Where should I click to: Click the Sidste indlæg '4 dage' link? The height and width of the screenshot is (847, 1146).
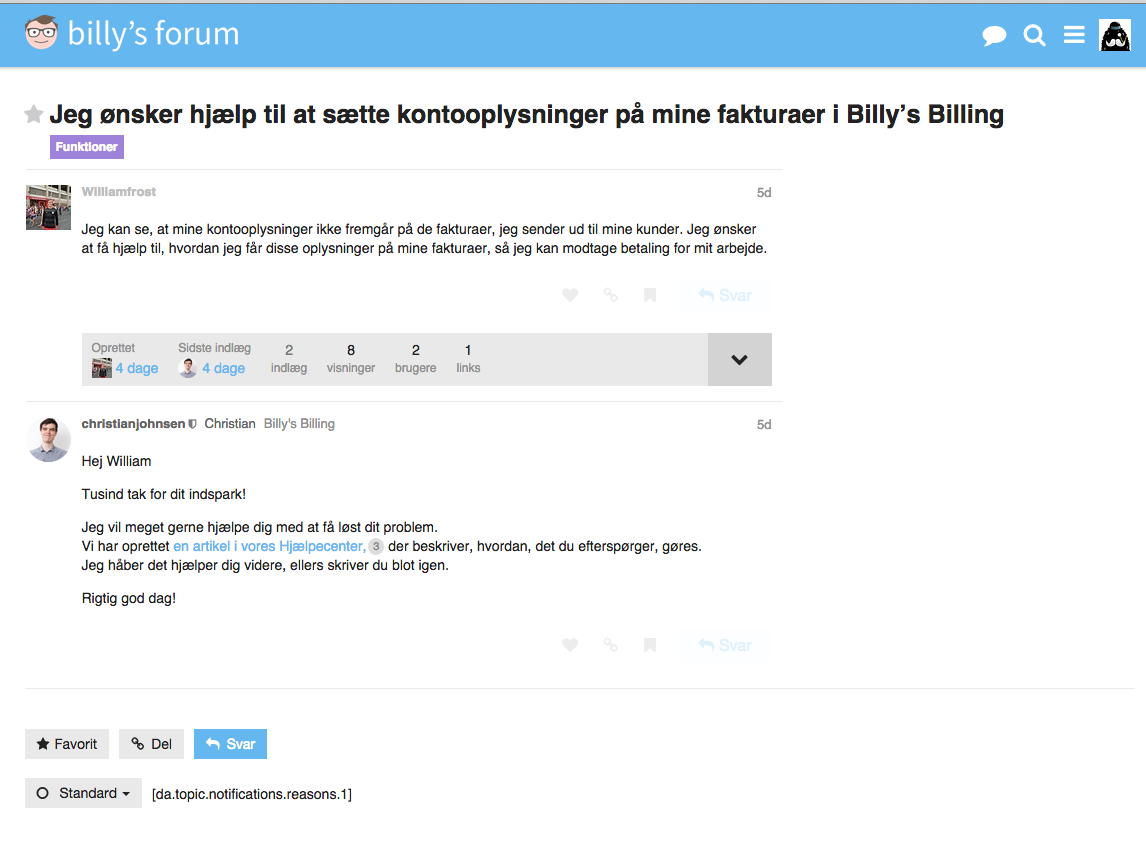click(224, 368)
